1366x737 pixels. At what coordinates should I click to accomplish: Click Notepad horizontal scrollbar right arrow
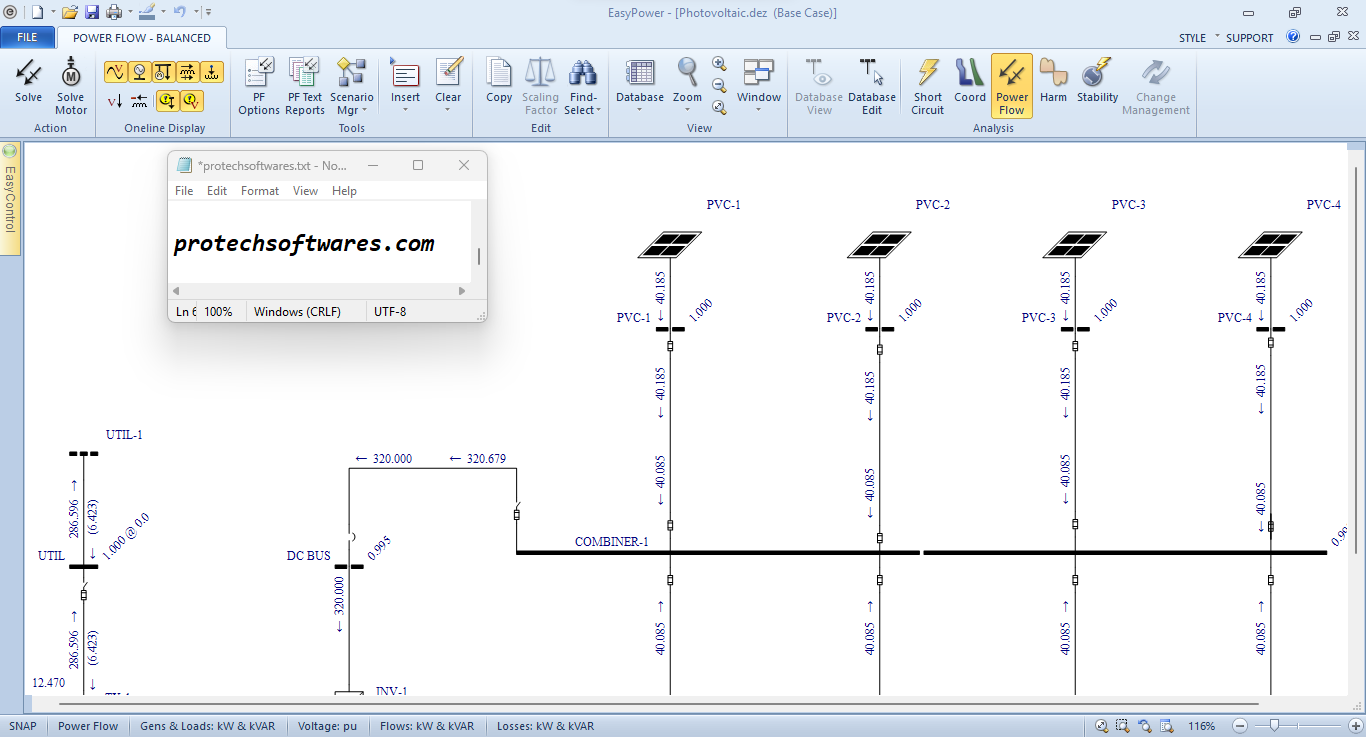[462, 291]
